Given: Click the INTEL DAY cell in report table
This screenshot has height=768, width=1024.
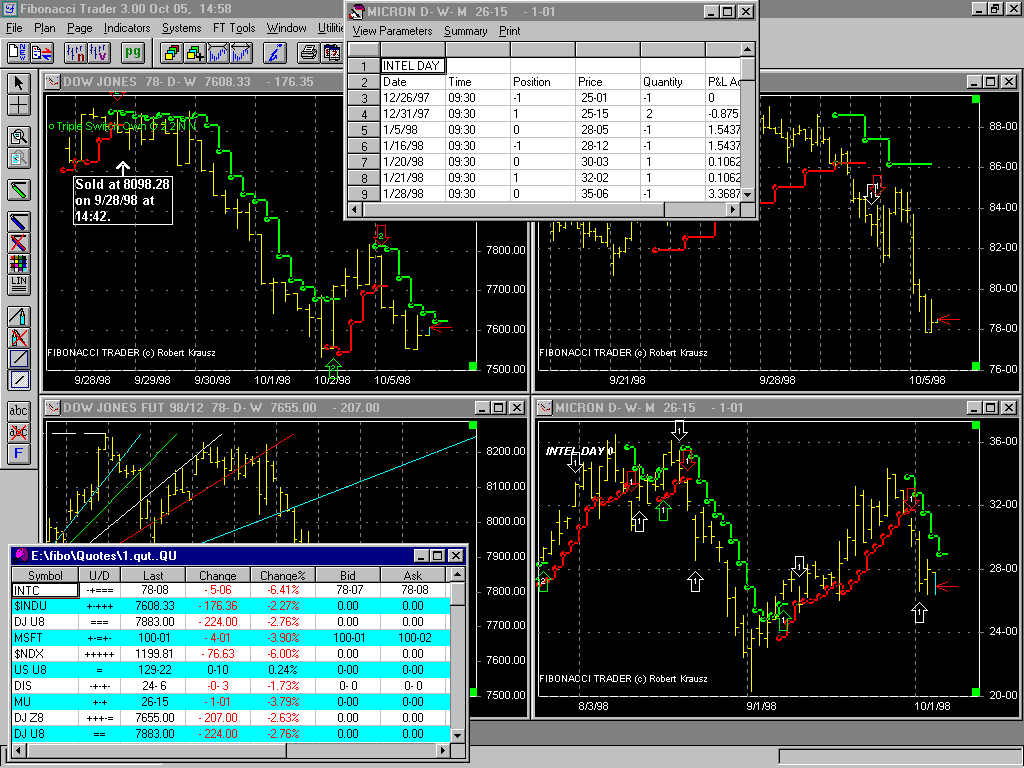Looking at the screenshot, I should (x=413, y=65).
